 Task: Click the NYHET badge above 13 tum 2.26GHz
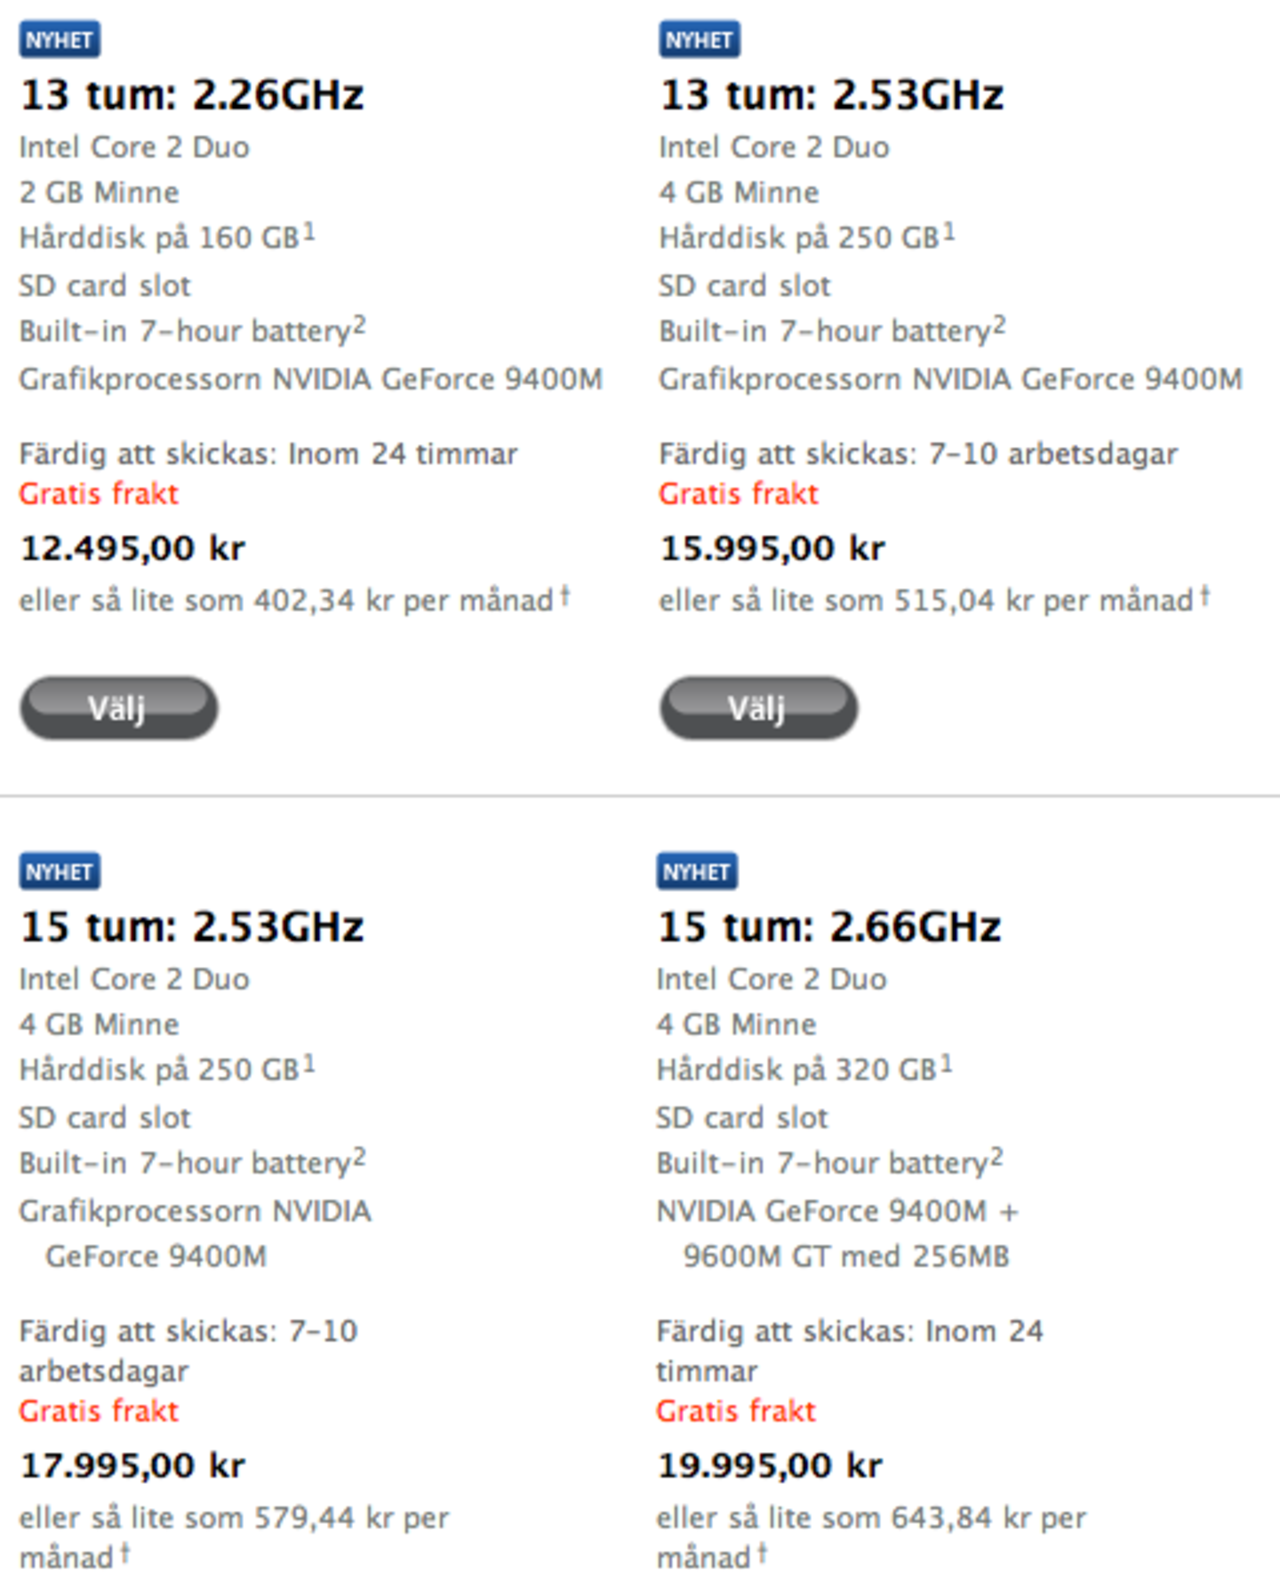59,40
